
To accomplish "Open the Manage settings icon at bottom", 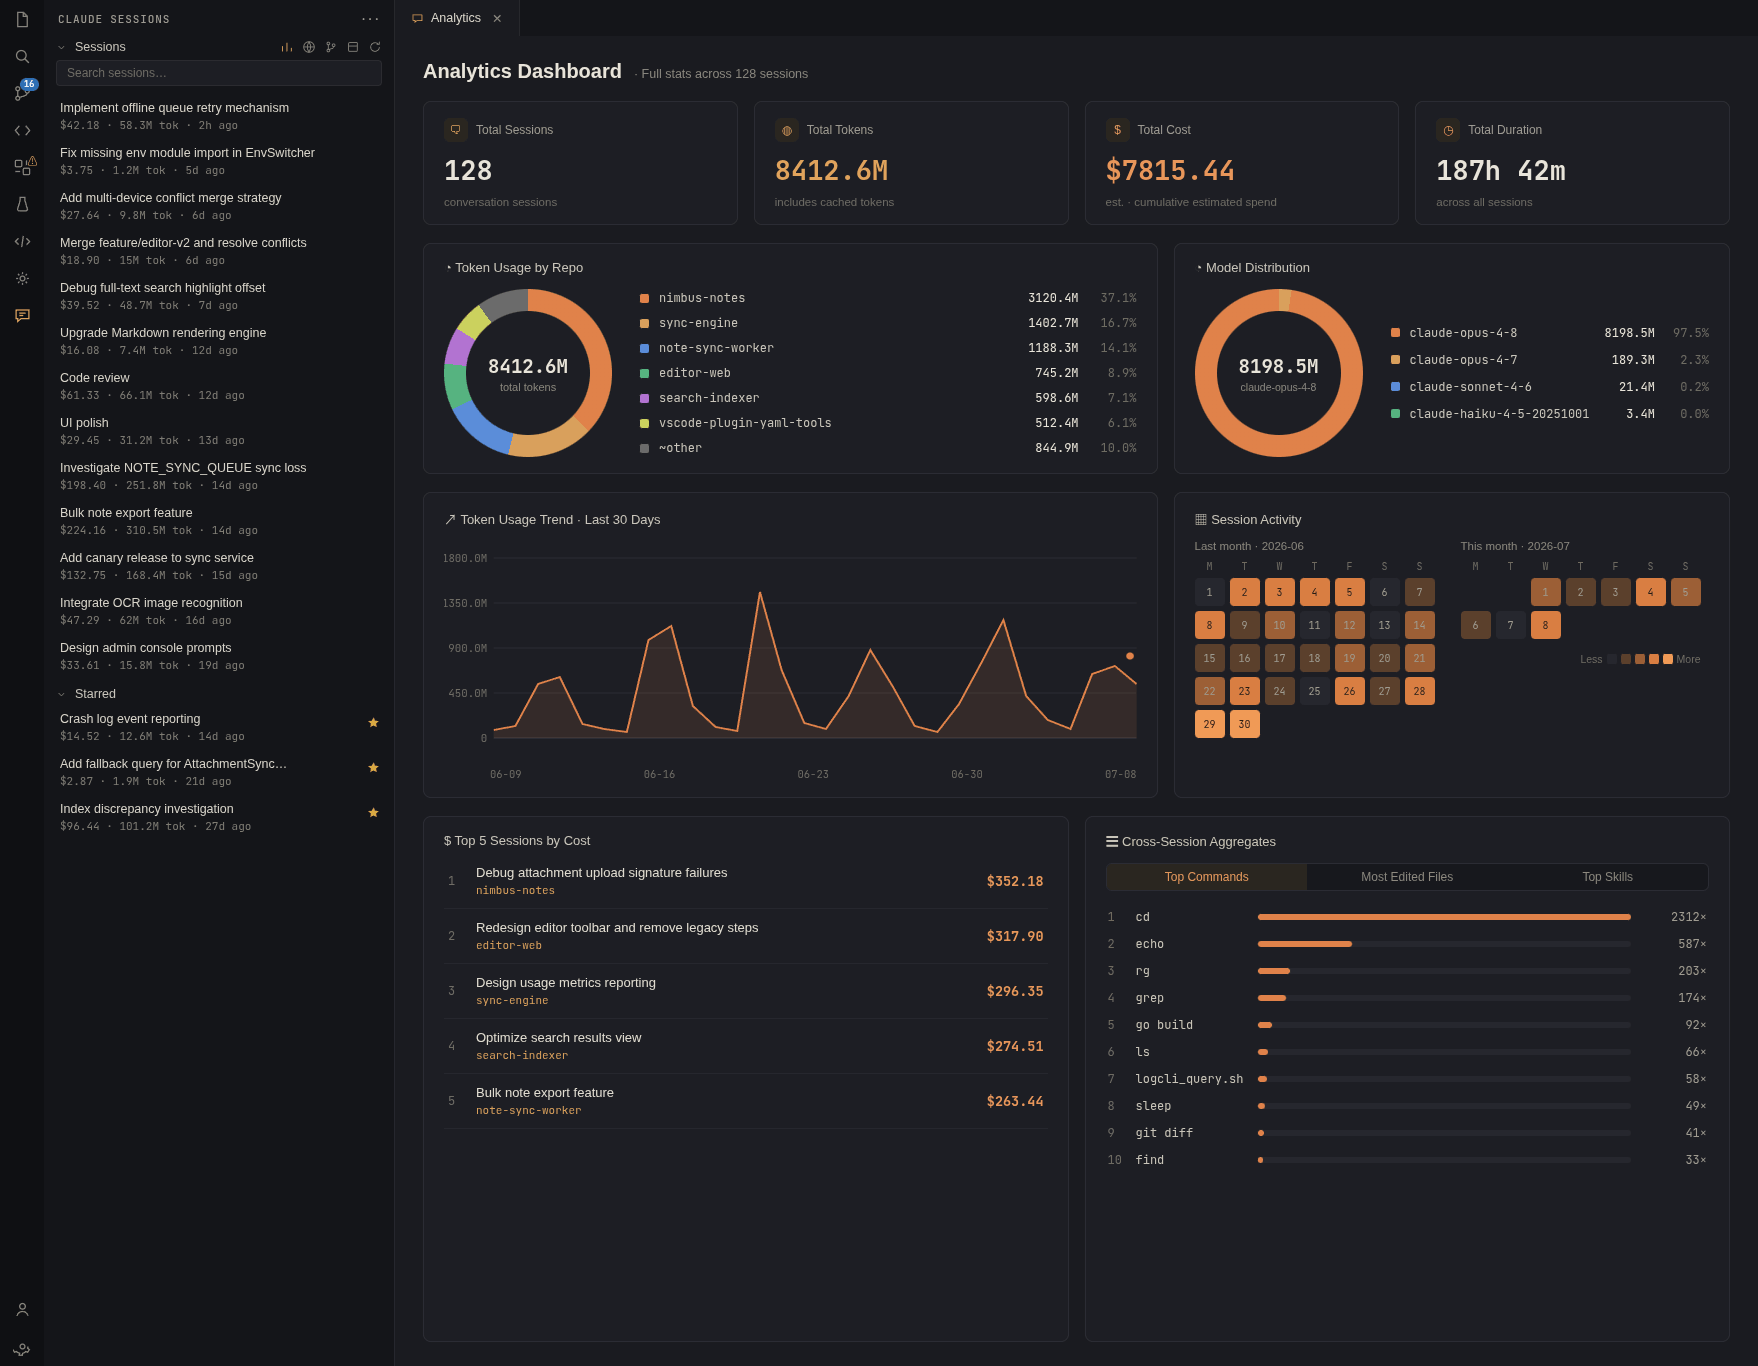I will click(x=22, y=1347).
